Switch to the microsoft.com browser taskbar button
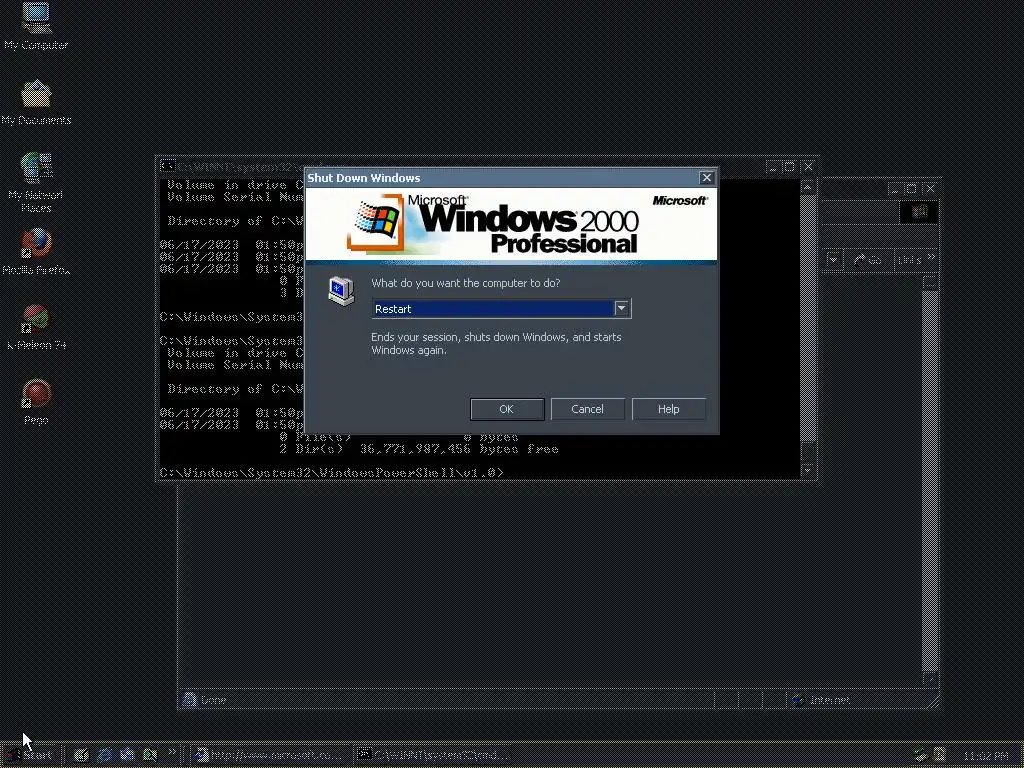Image resolution: width=1024 pixels, height=768 pixels. point(270,755)
